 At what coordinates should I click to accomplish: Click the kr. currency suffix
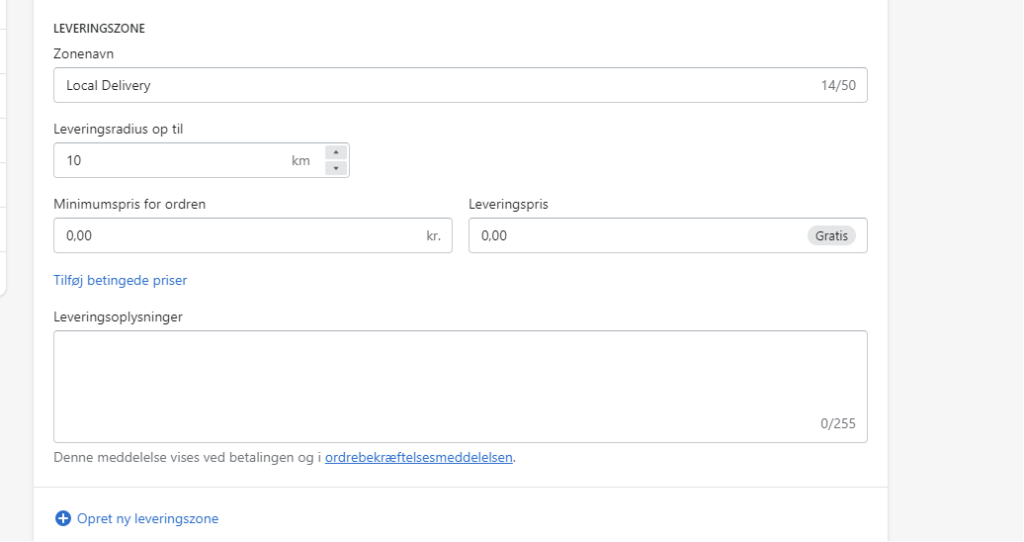click(x=434, y=236)
